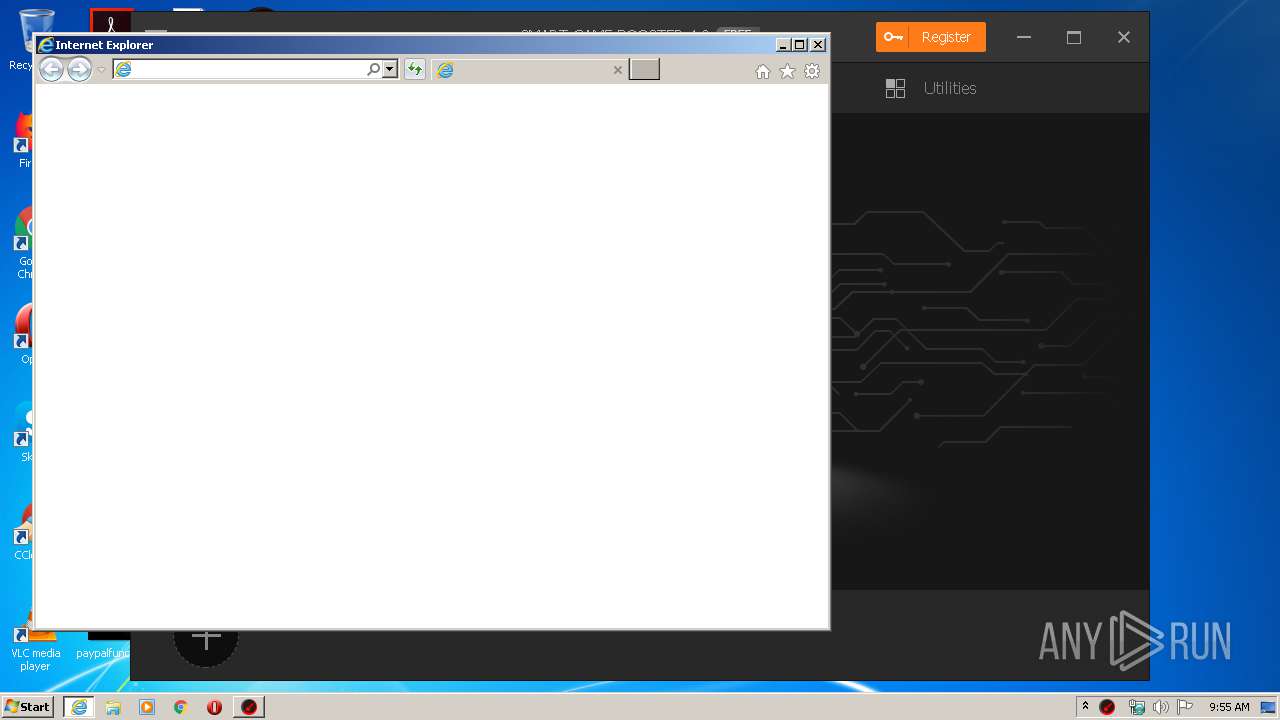Open Chrome from the taskbar
This screenshot has width=1280, height=720.
tap(181, 707)
